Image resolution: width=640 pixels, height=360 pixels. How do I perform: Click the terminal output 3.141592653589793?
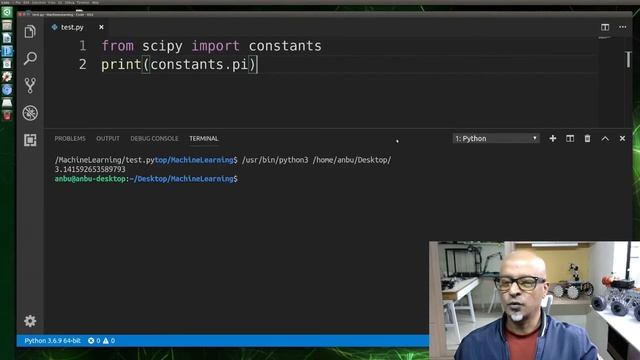click(x=90, y=169)
